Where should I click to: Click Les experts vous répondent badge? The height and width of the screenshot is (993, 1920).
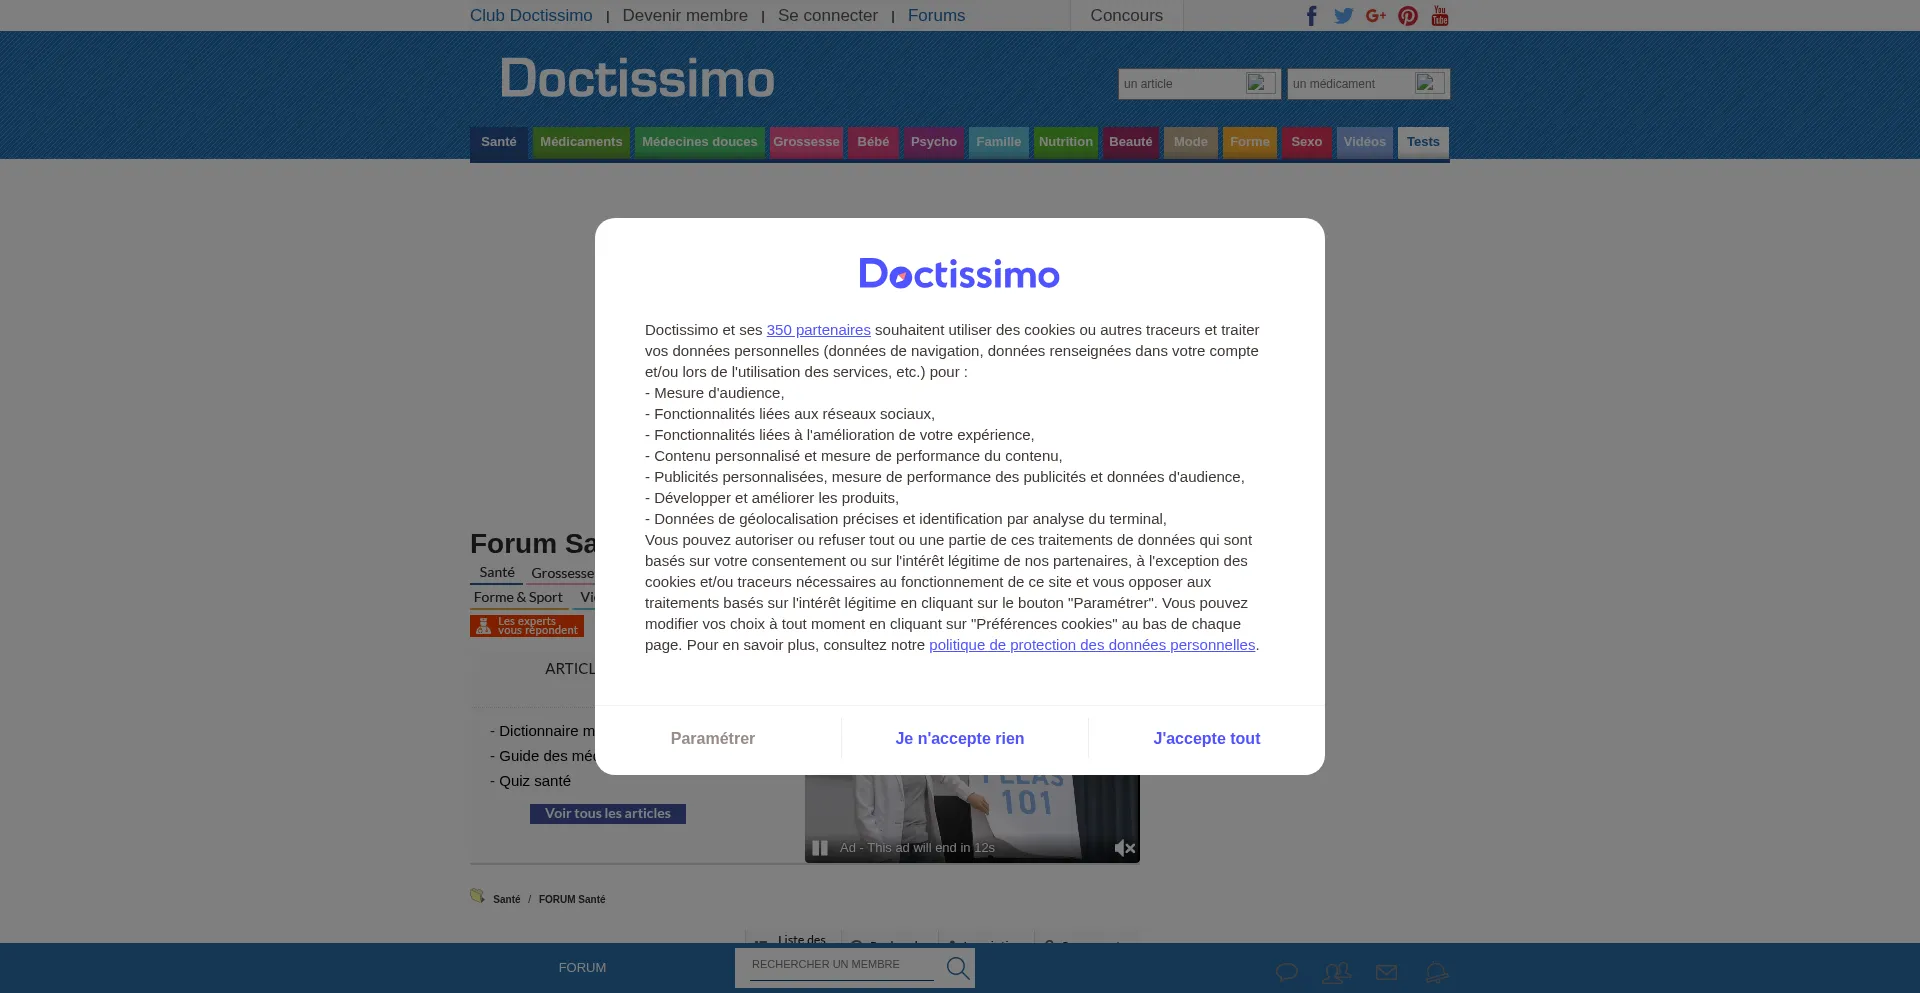[527, 626]
